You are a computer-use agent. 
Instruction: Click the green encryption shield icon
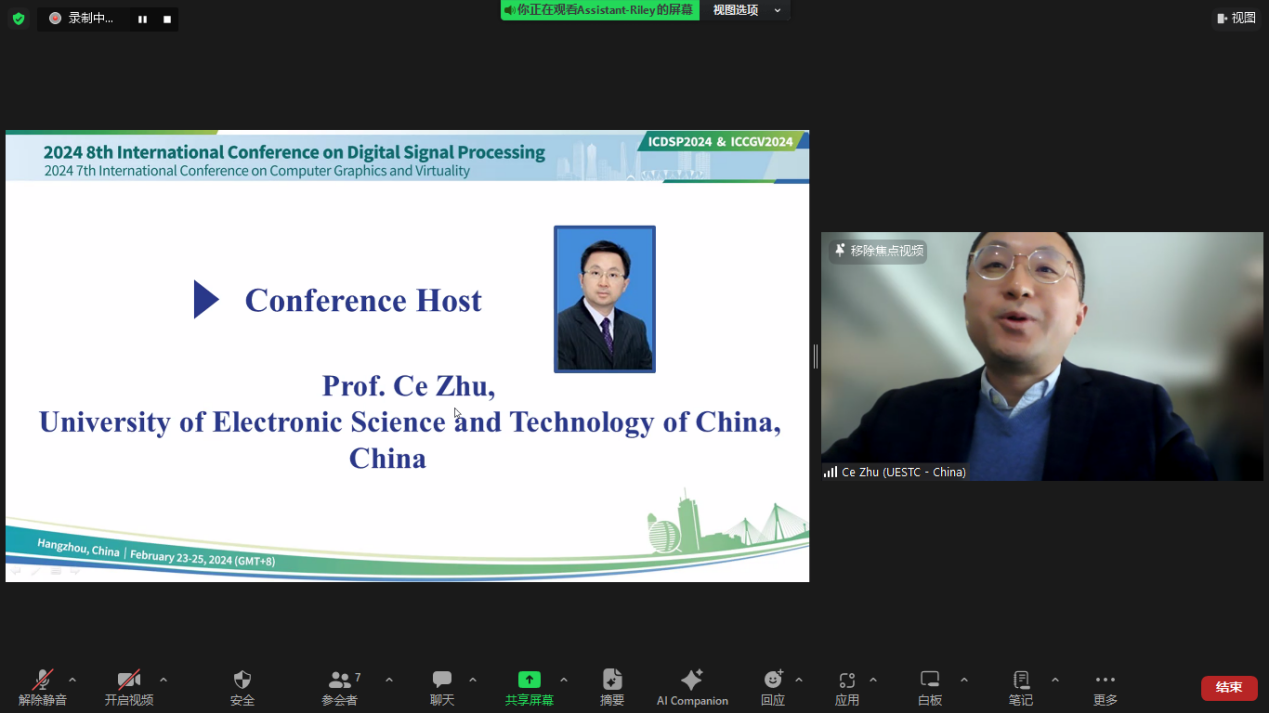coord(18,18)
